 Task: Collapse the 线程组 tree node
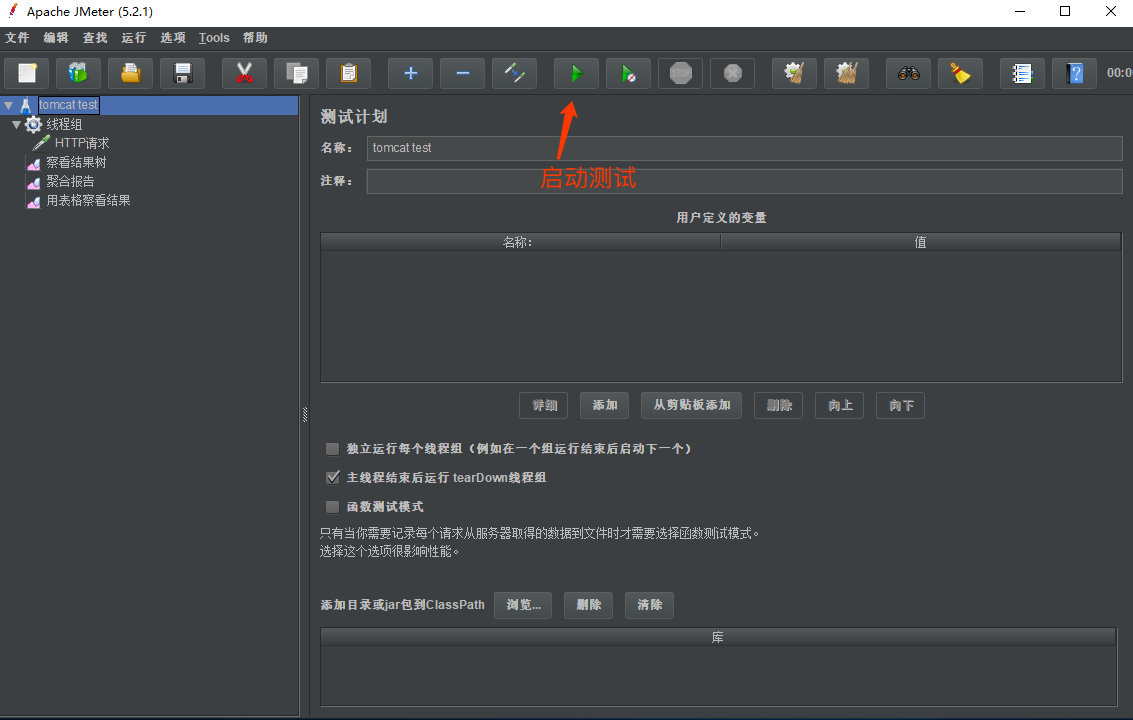[17, 124]
